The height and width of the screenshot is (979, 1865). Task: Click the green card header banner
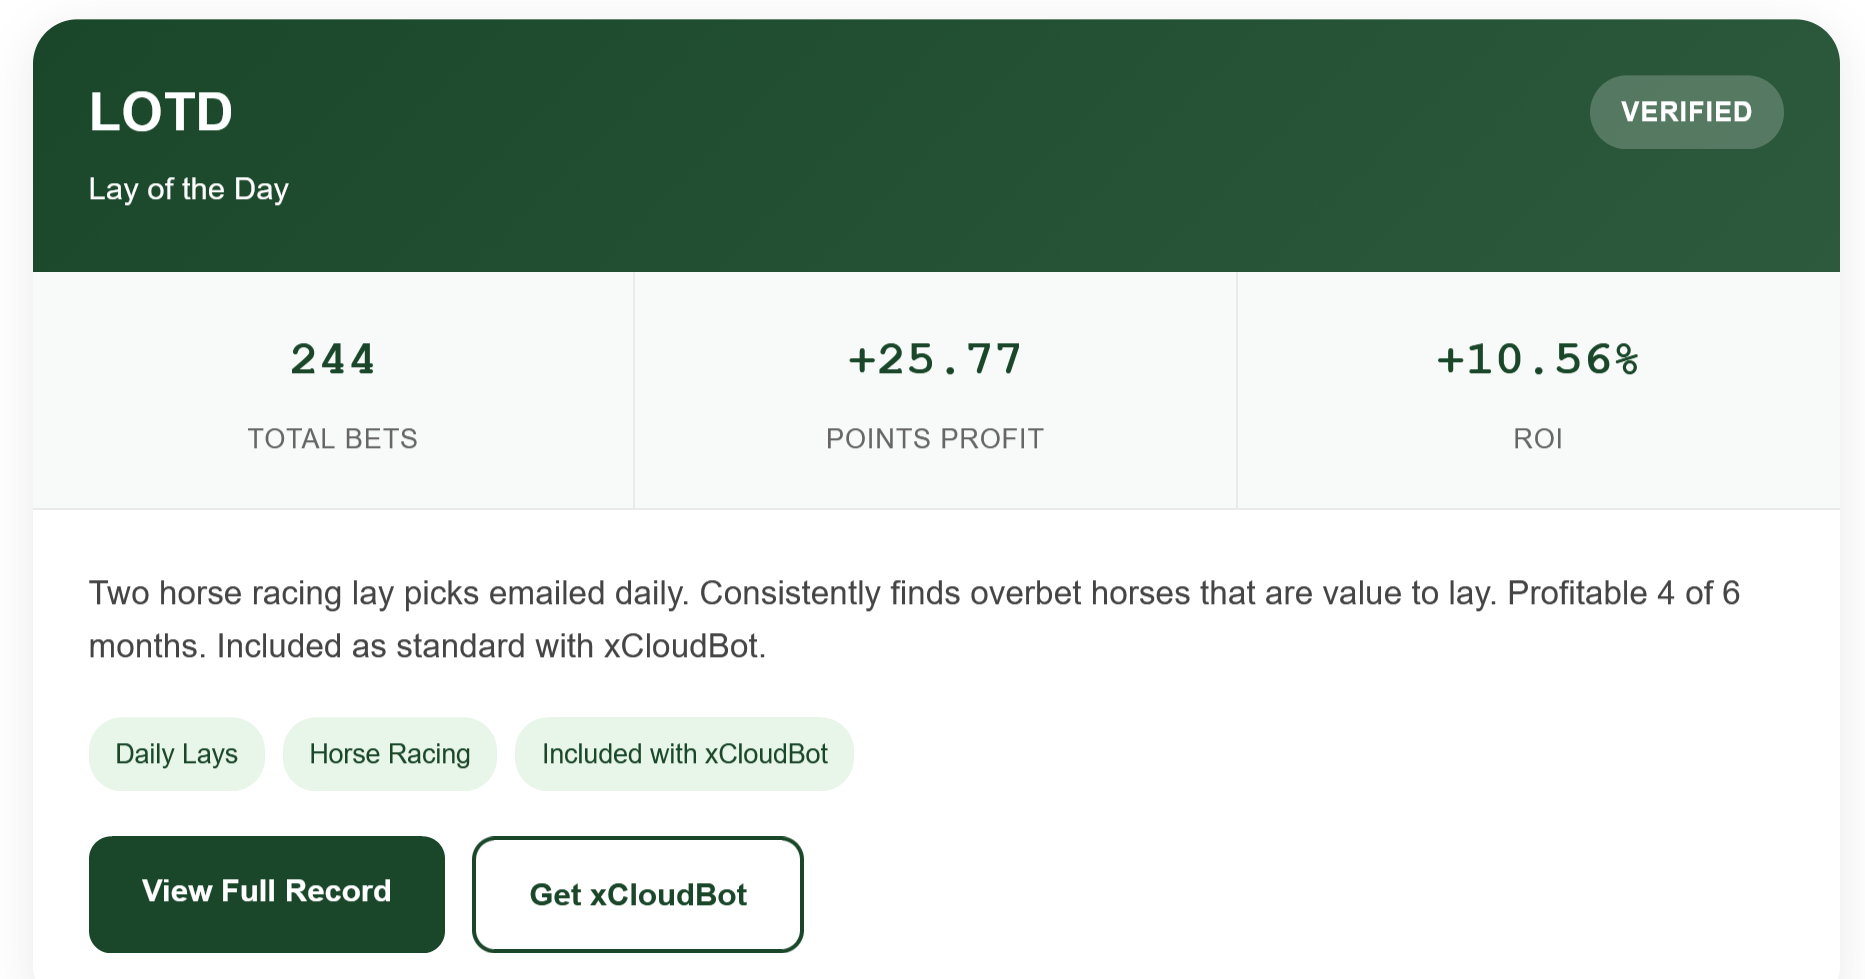tap(900, 150)
